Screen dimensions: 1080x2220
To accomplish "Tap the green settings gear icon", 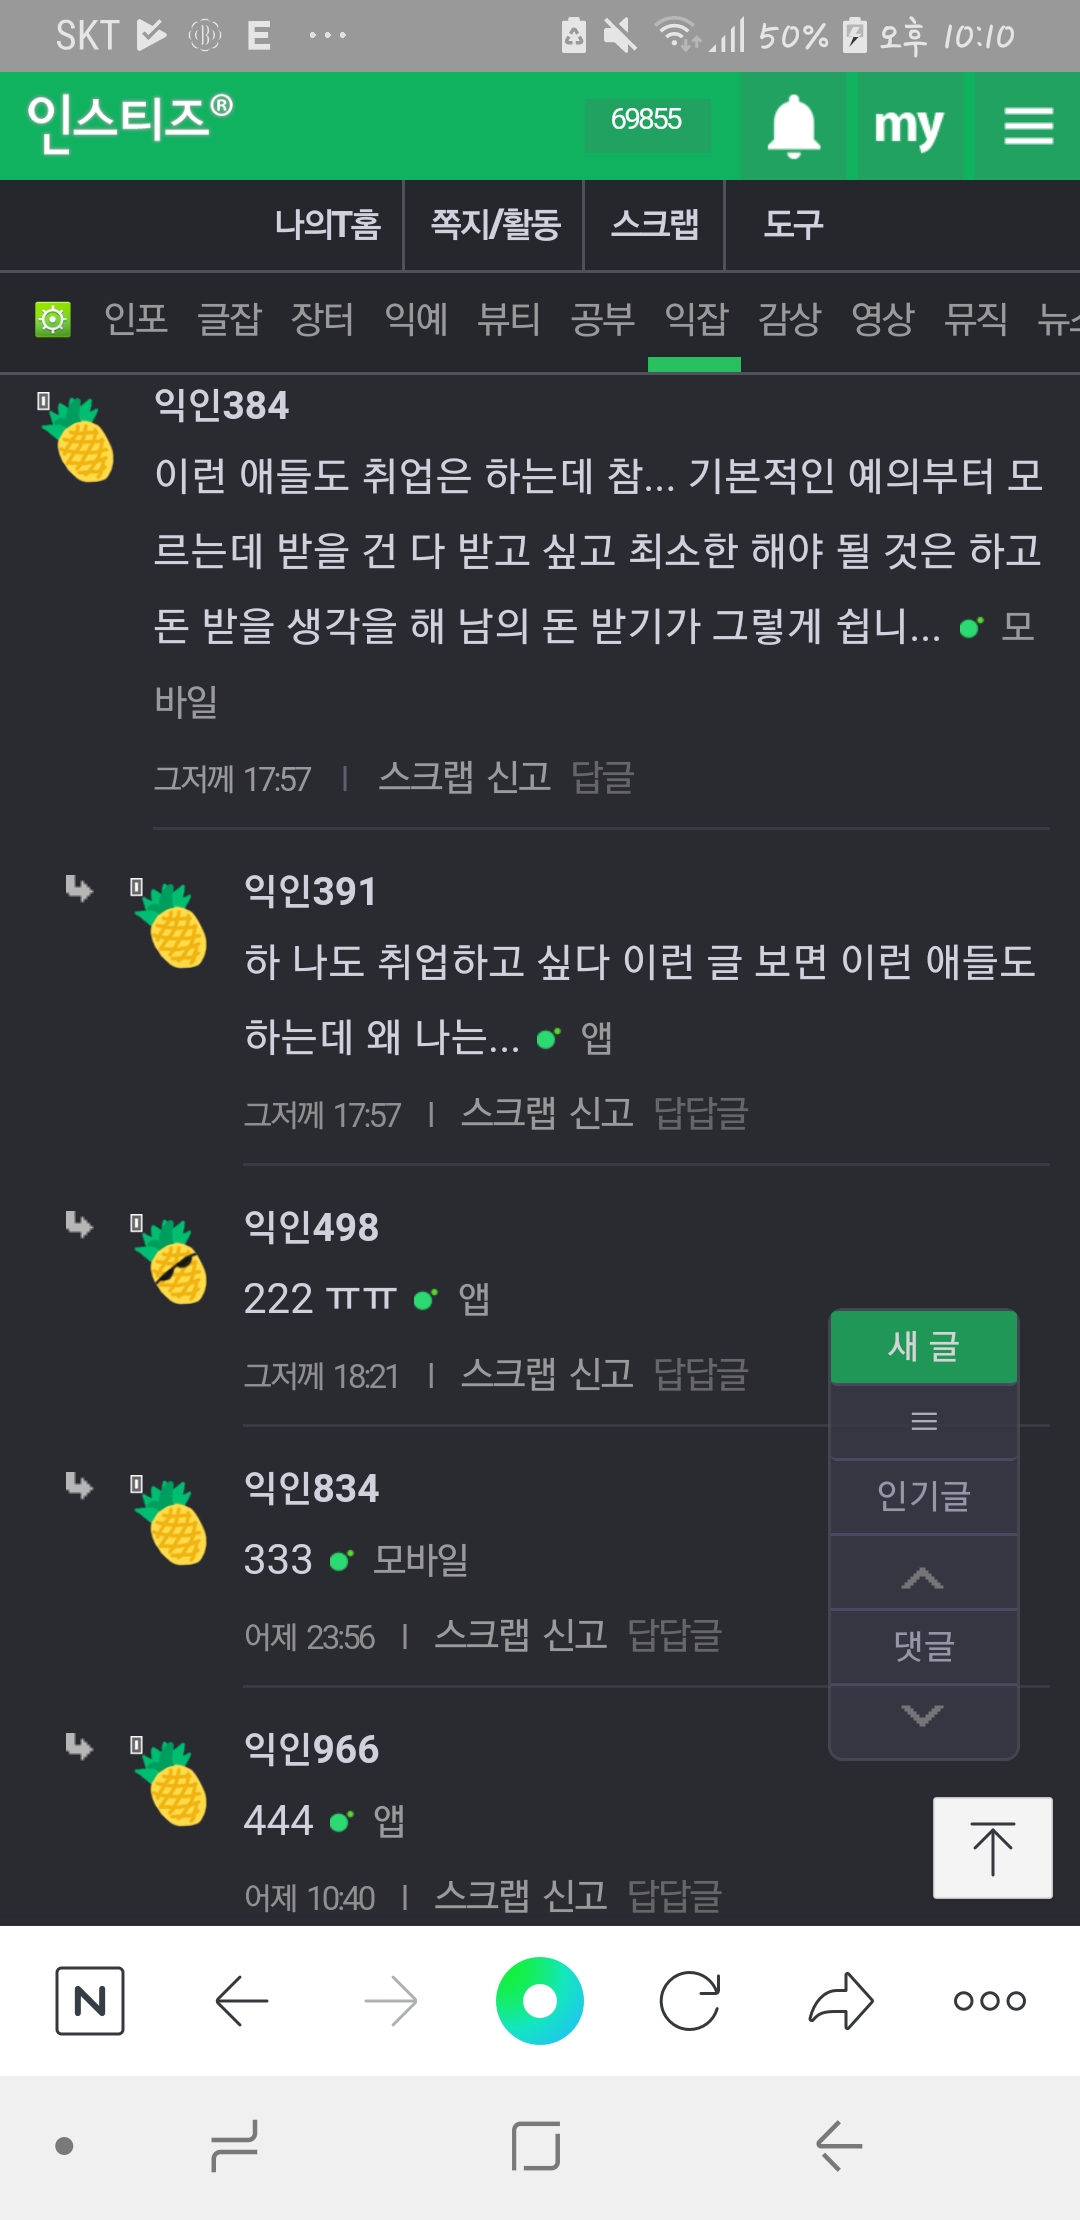I will [x=53, y=320].
